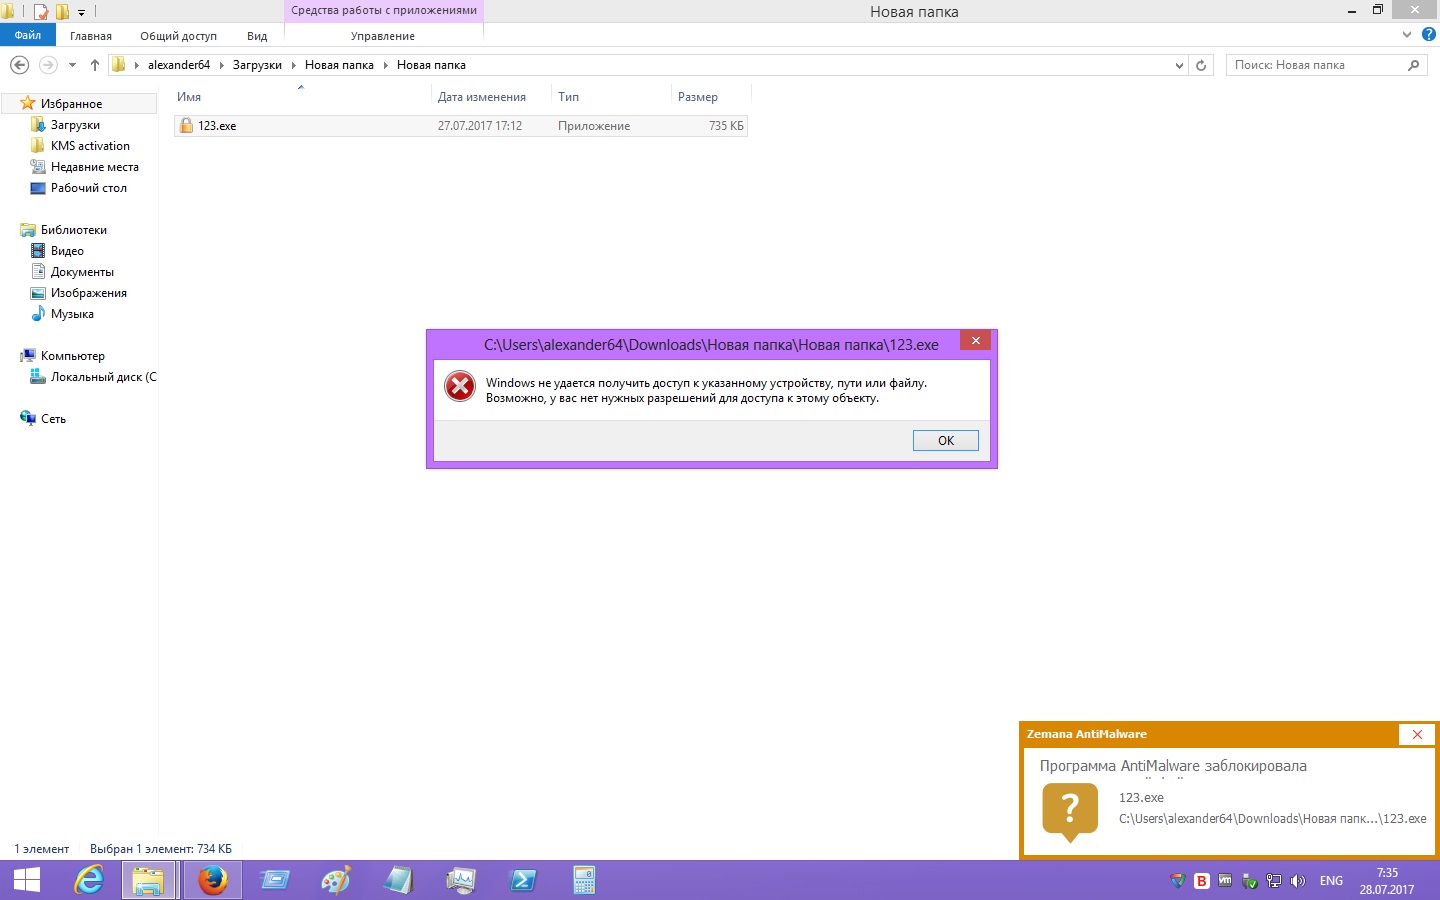
Task: Click the Загрузки breadcrumb
Action: [x=257, y=65]
